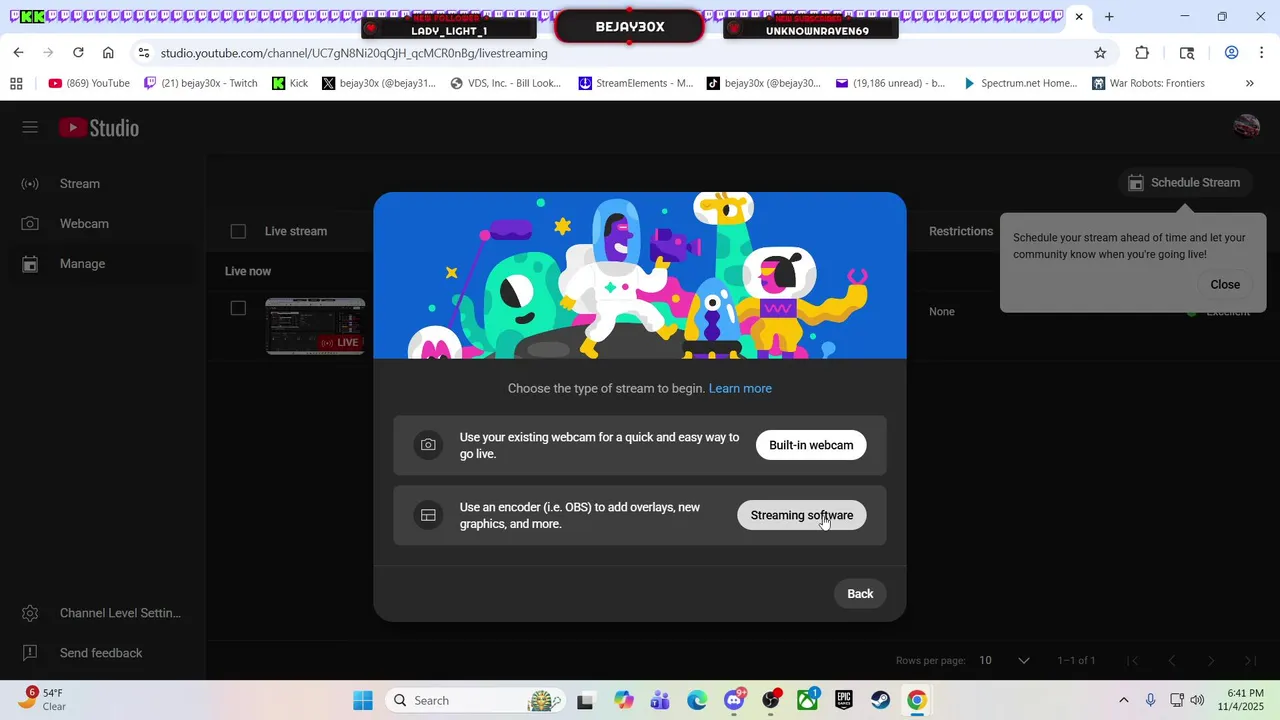Click the site information icon in address bar

tap(144, 53)
